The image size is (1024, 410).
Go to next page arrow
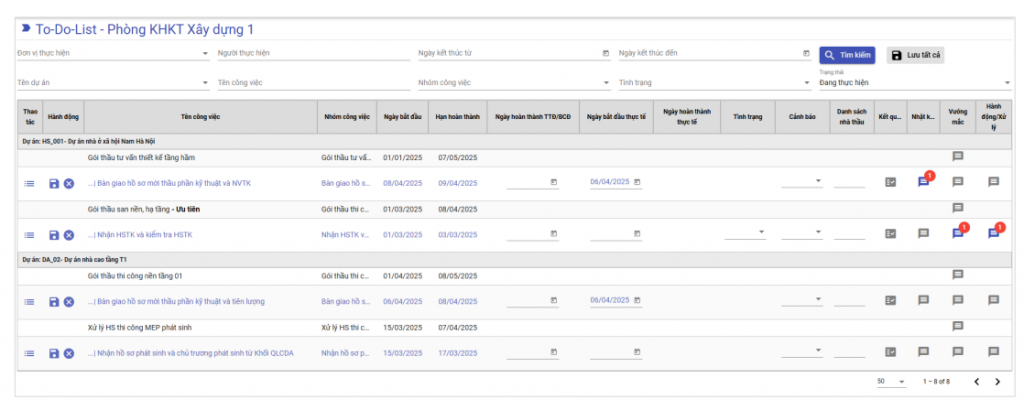click(x=997, y=382)
